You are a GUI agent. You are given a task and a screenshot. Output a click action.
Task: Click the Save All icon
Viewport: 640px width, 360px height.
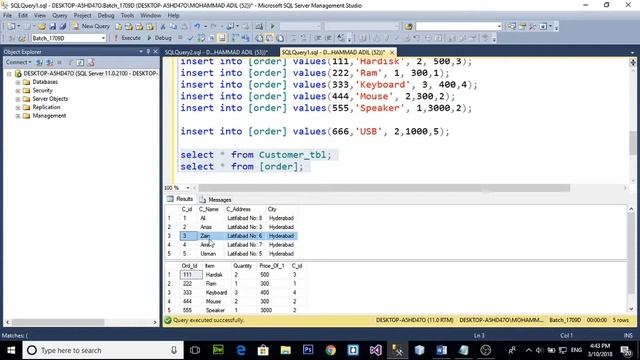click(x=62, y=26)
